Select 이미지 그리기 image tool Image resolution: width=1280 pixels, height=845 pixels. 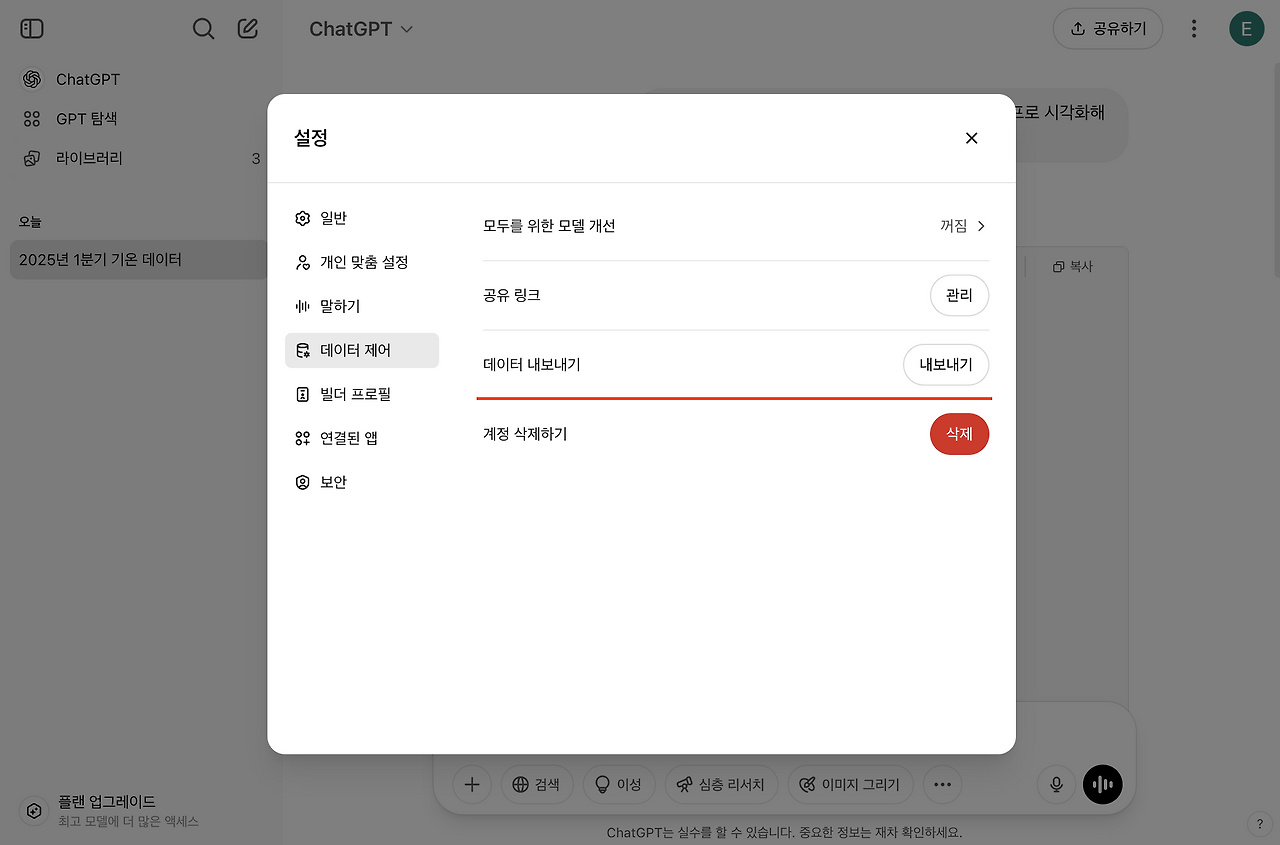pos(850,784)
